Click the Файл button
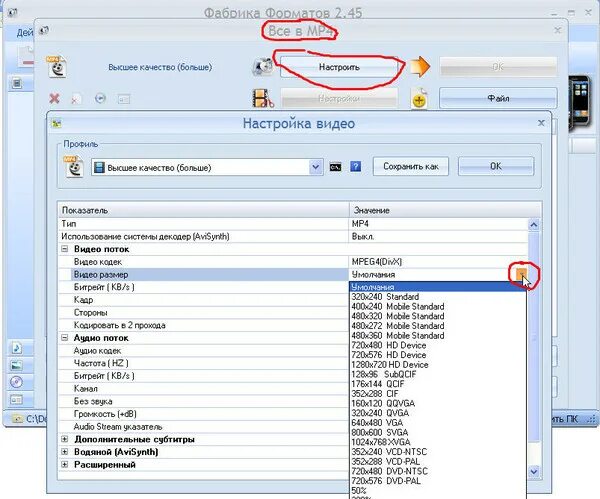600x499 pixels. coord(498,98)
